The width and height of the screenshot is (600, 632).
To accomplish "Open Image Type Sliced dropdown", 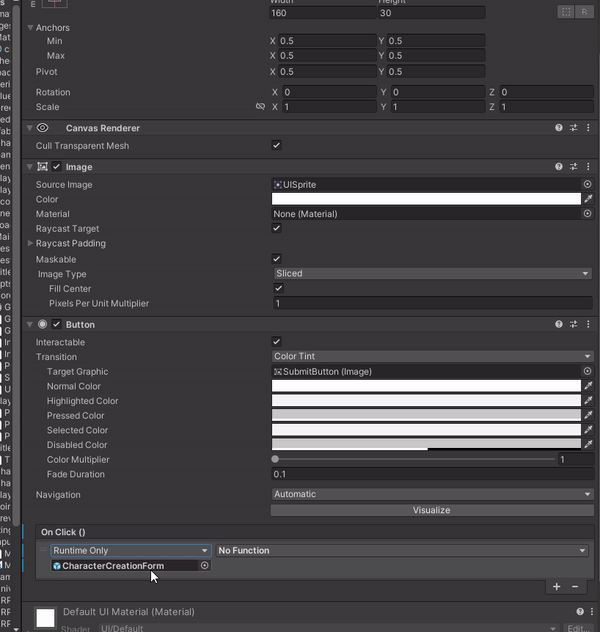I will tap(433, 273).
